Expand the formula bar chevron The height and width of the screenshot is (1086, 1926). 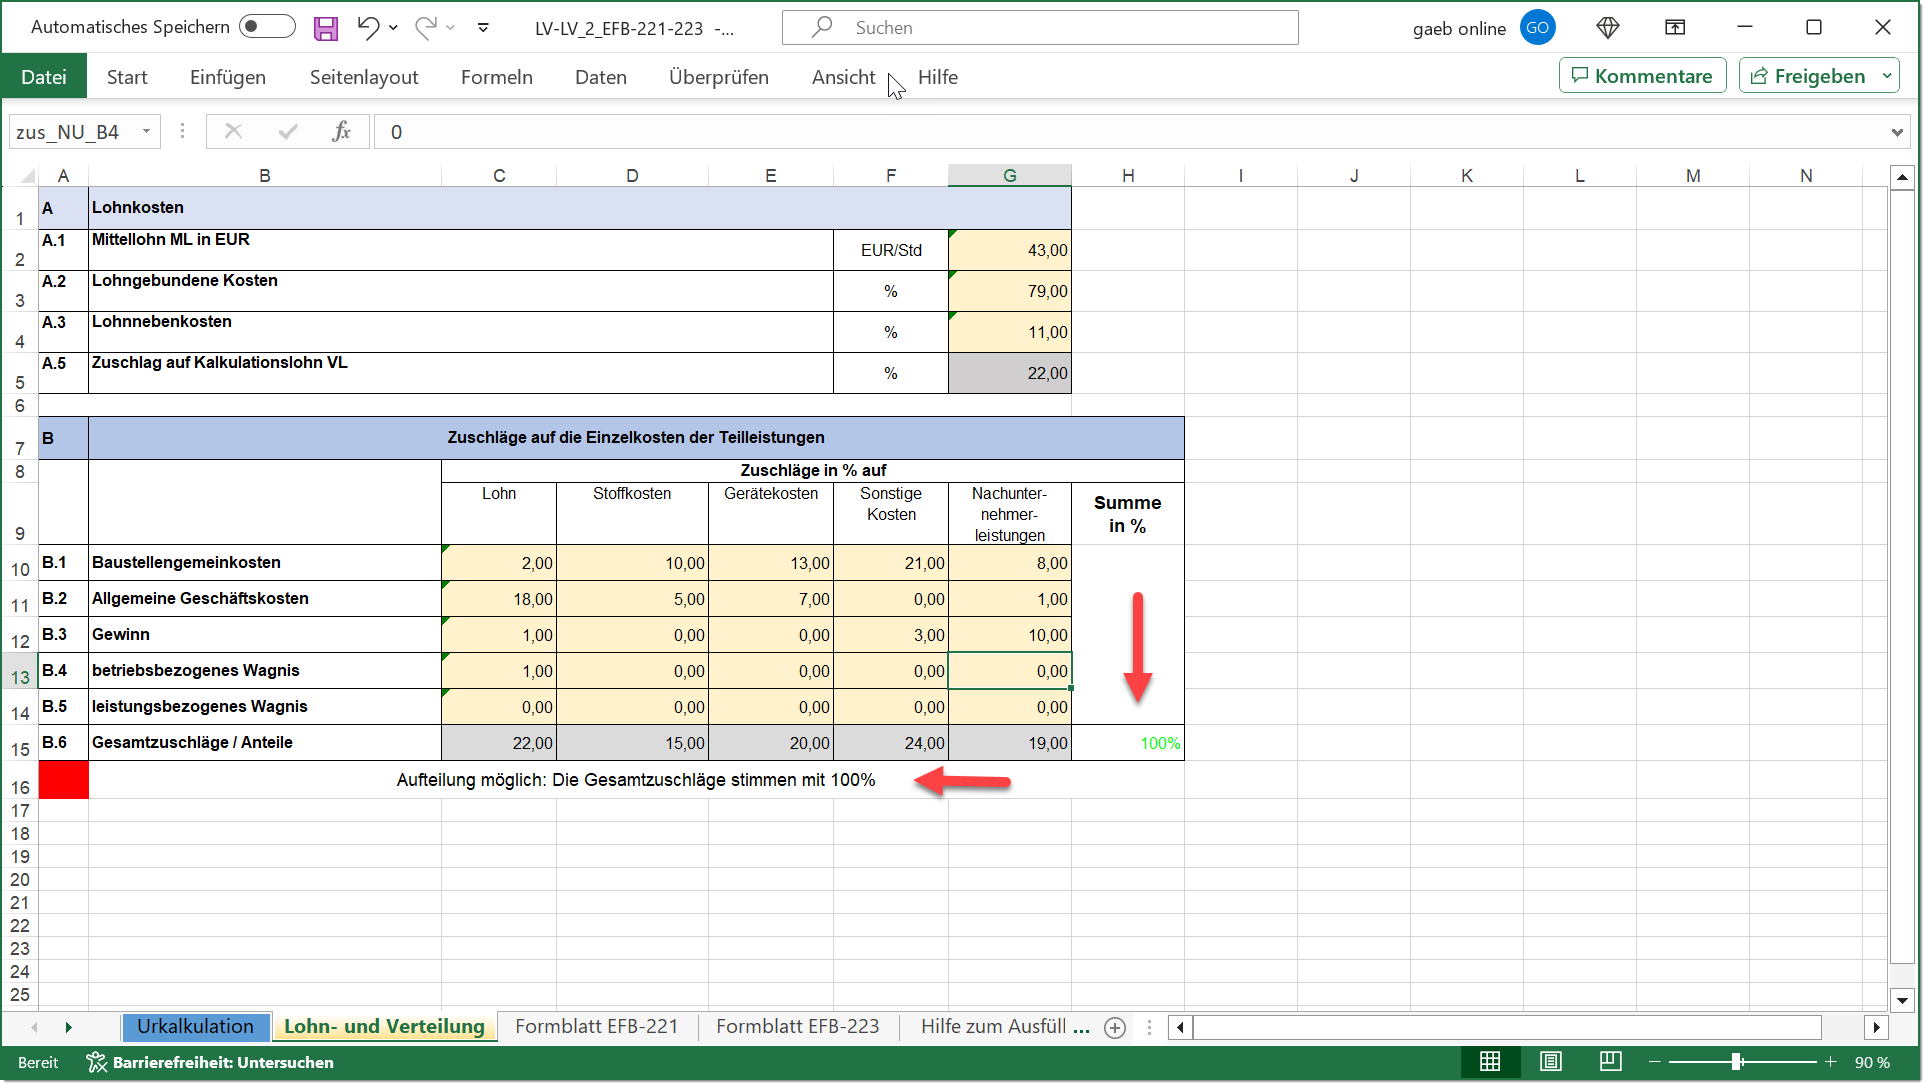pyautogui.click(x=1896, y=132)
